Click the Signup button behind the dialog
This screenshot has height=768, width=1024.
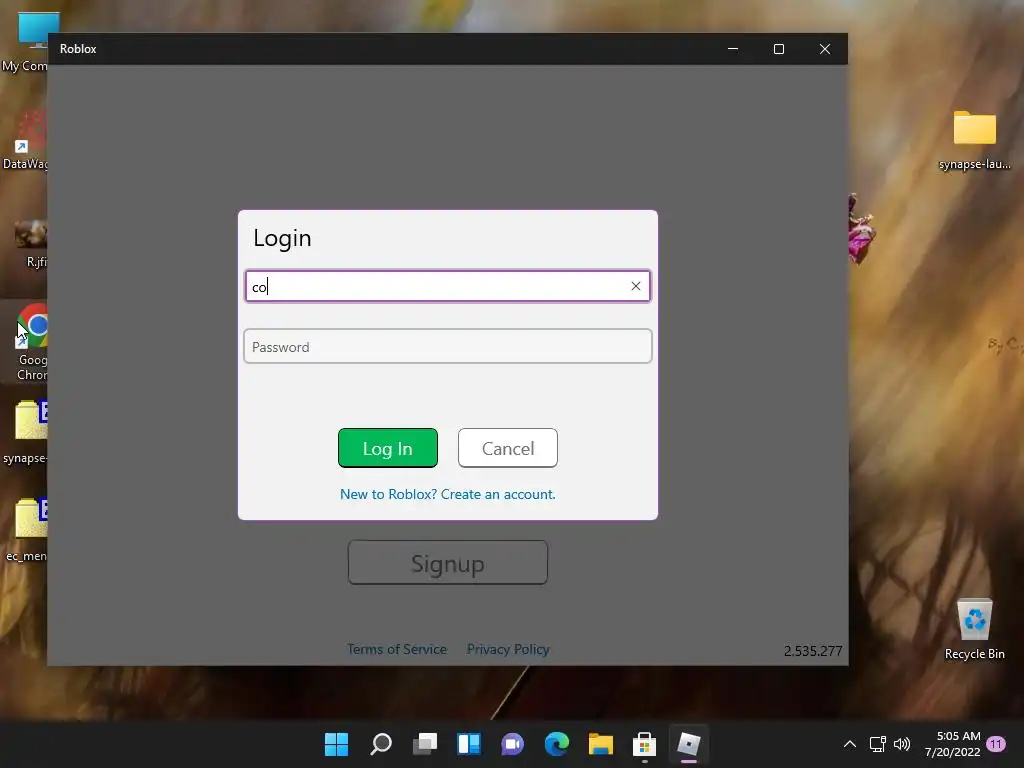point(447,562)
